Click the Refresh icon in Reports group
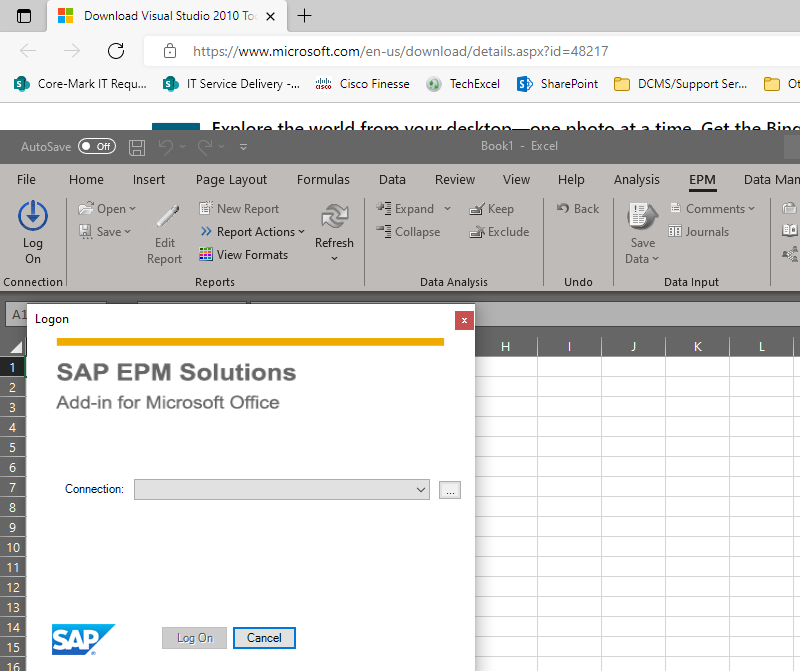Image resolution: width=800 pixels, height=671 pixels. point(334,216)
